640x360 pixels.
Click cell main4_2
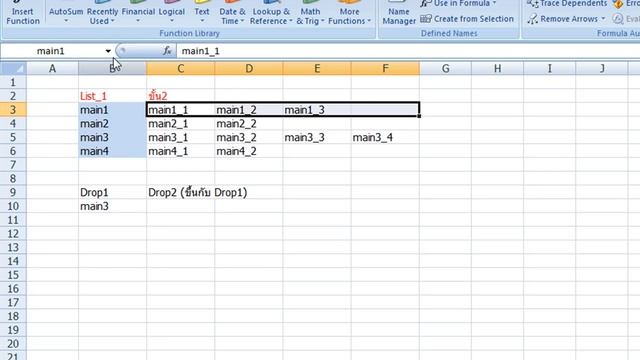[249, 151]
